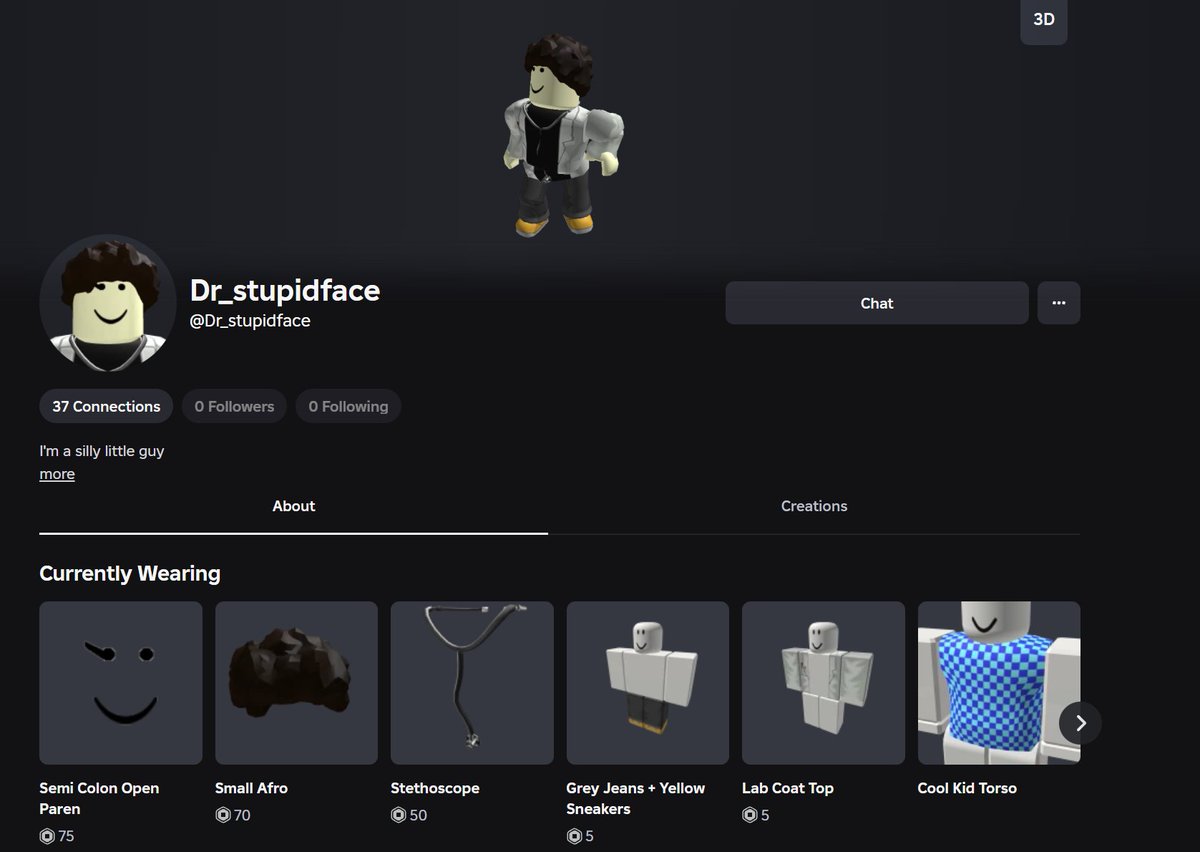Expand bio with the more link
Viewport: 1200px width, 852px height.
tap(57, 474)
